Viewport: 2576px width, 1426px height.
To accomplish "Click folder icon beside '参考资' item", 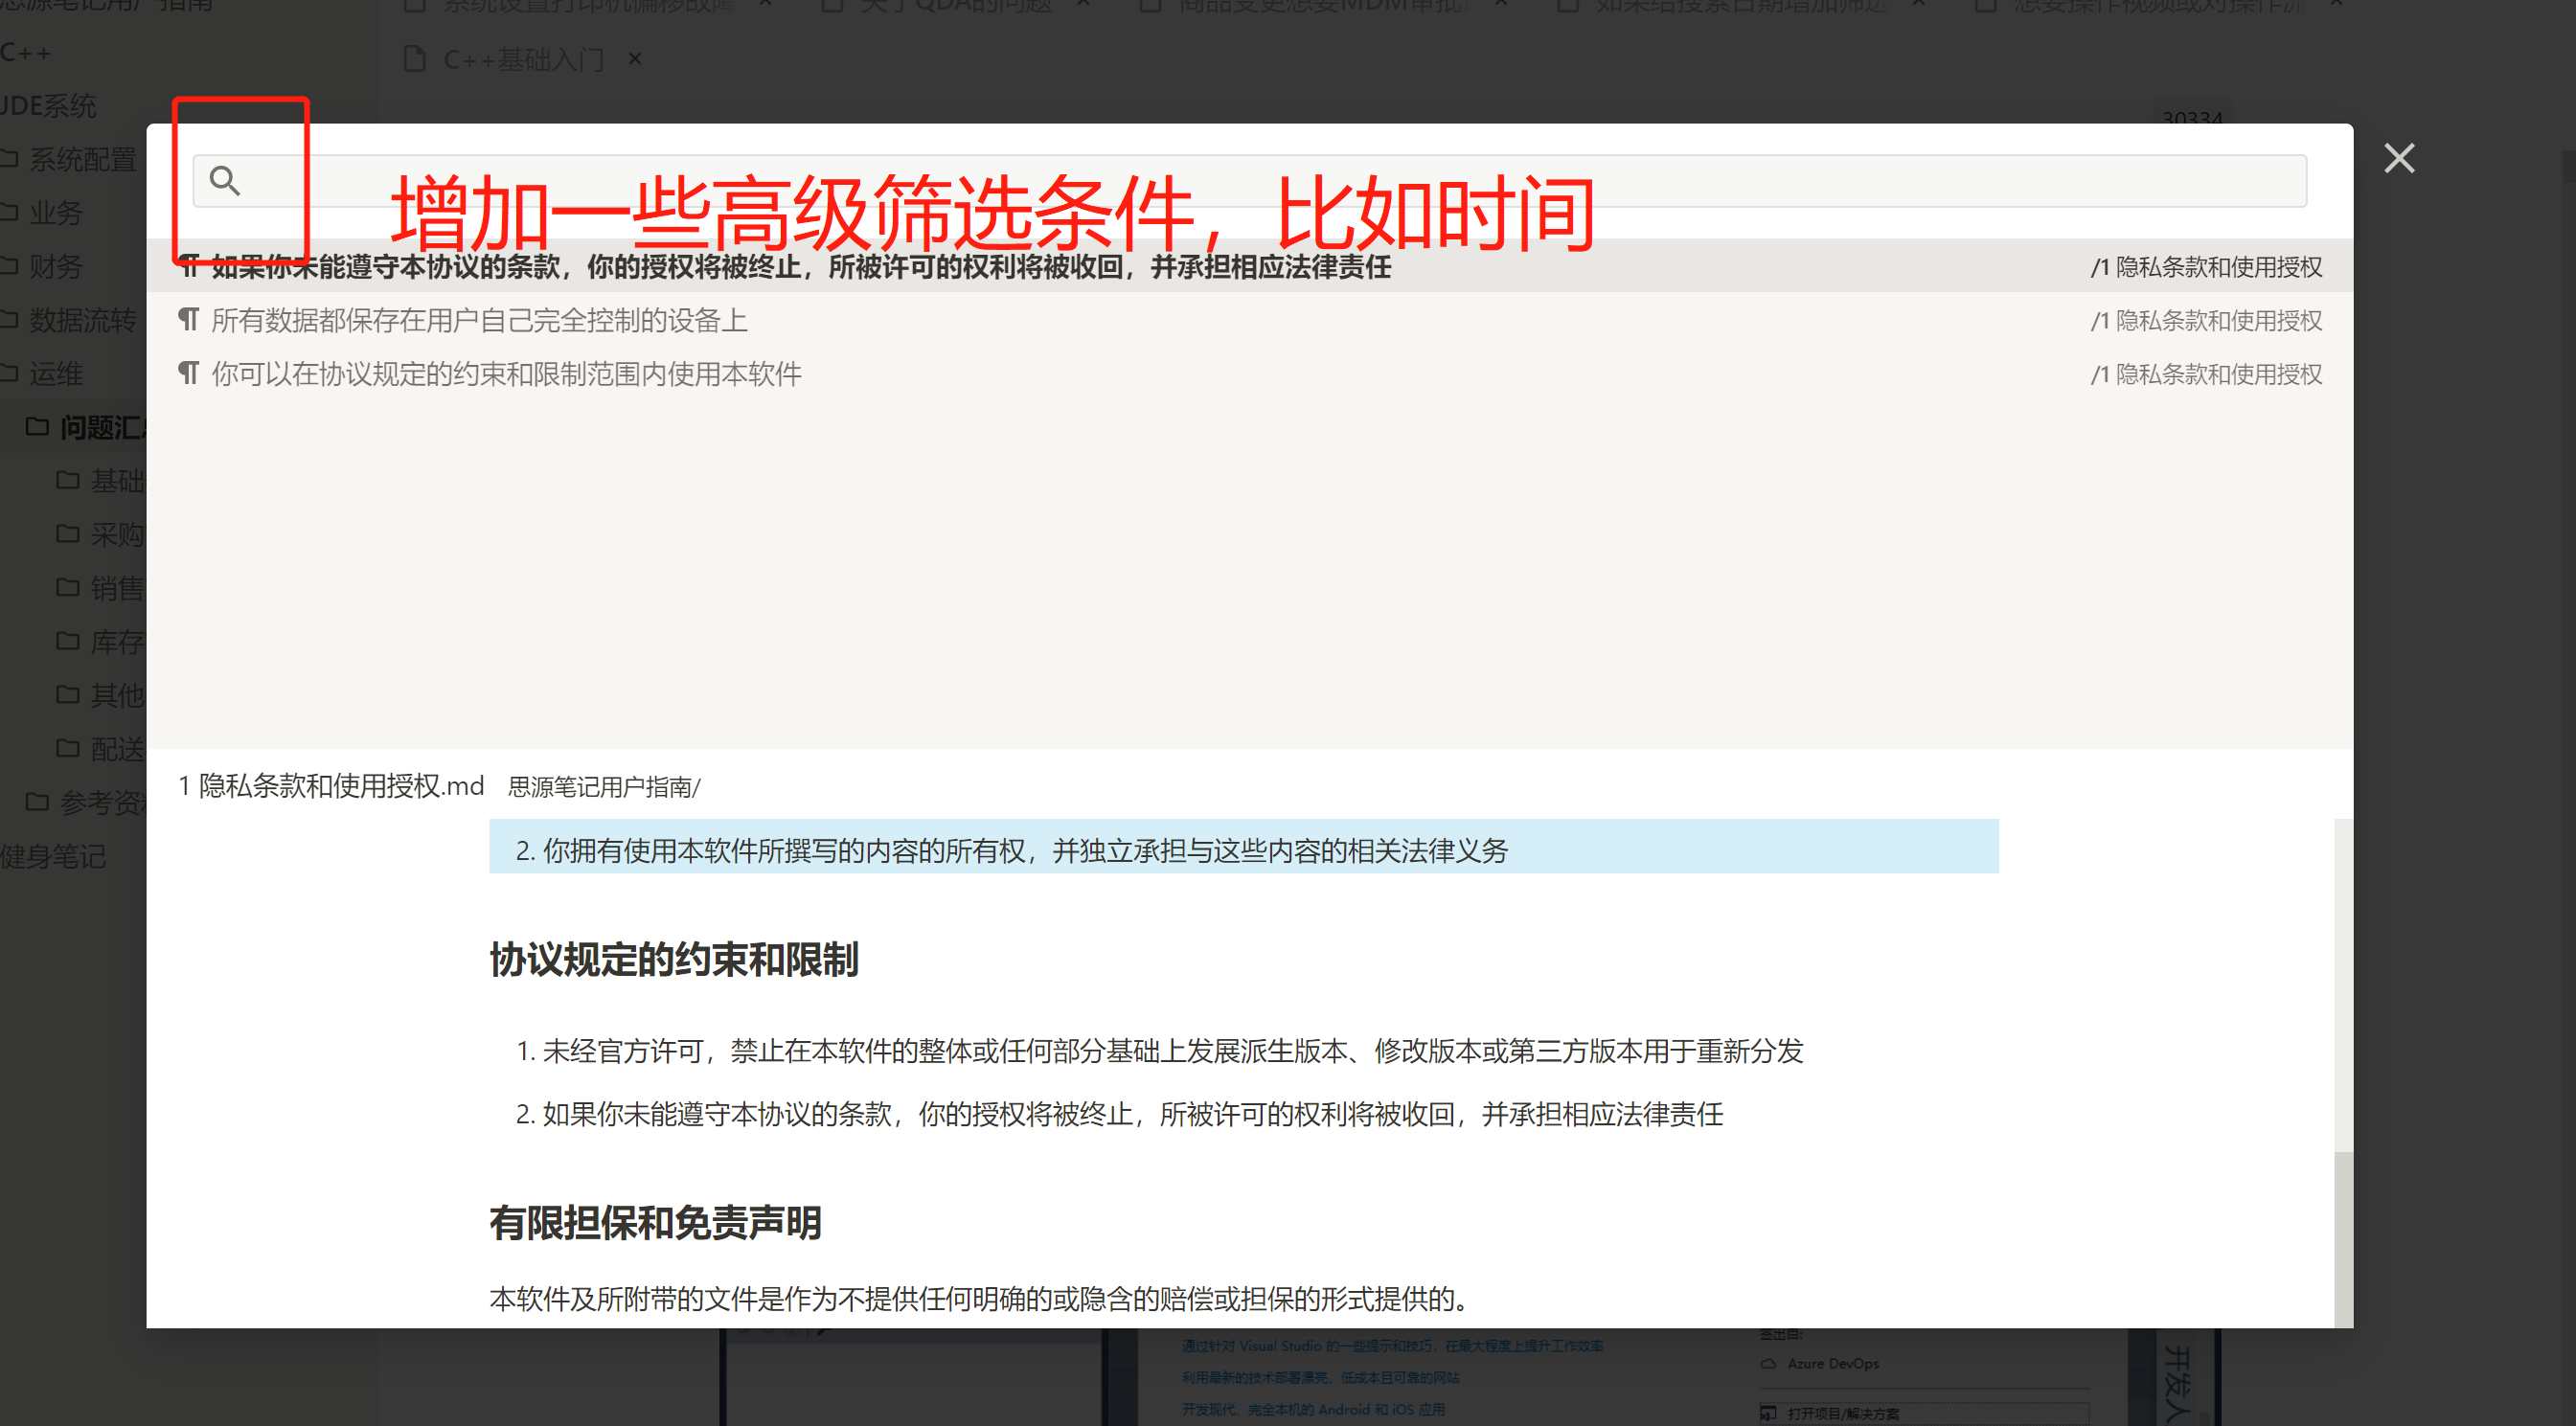I will coord(37,802).
